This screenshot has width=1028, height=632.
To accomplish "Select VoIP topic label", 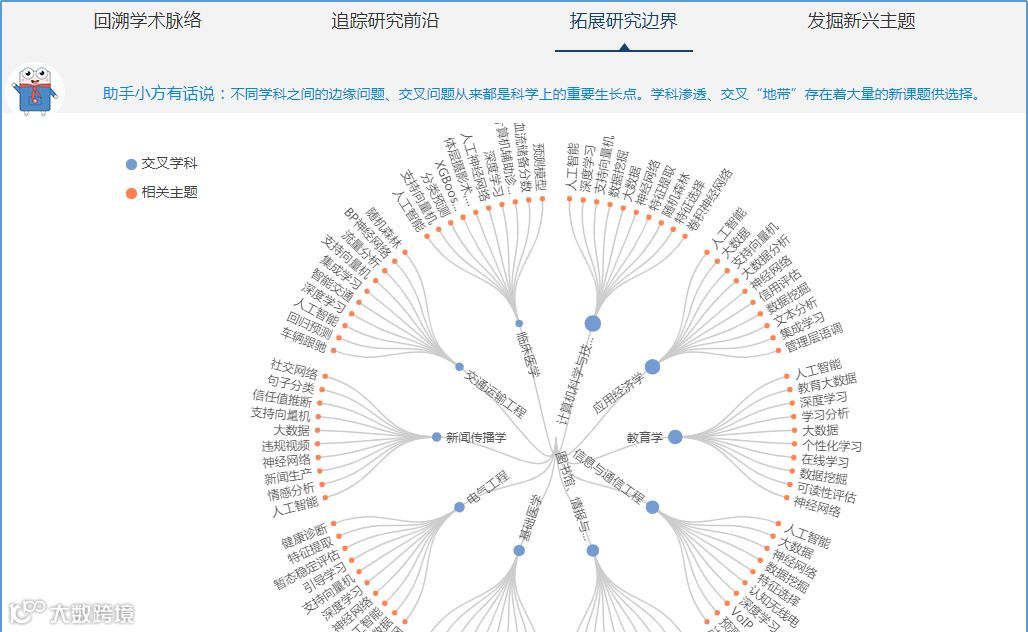I will (x=741, y=616).
